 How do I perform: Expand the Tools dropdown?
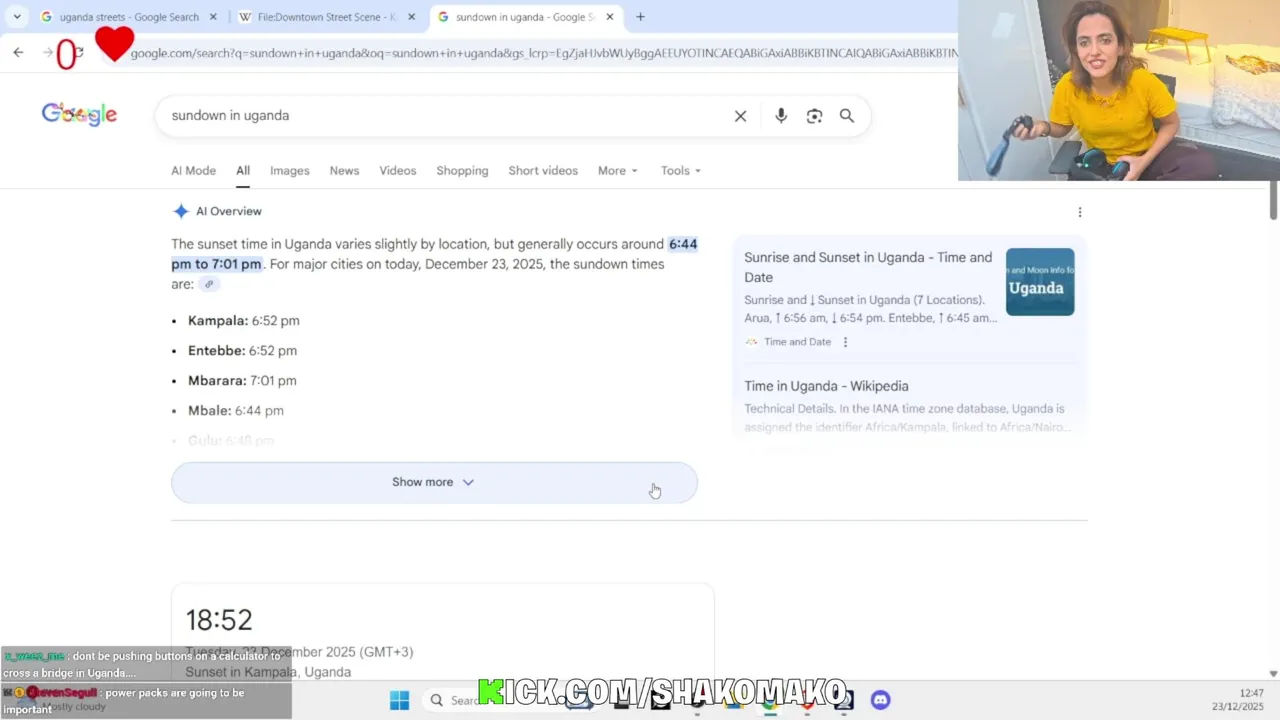[x=680, y=171]
